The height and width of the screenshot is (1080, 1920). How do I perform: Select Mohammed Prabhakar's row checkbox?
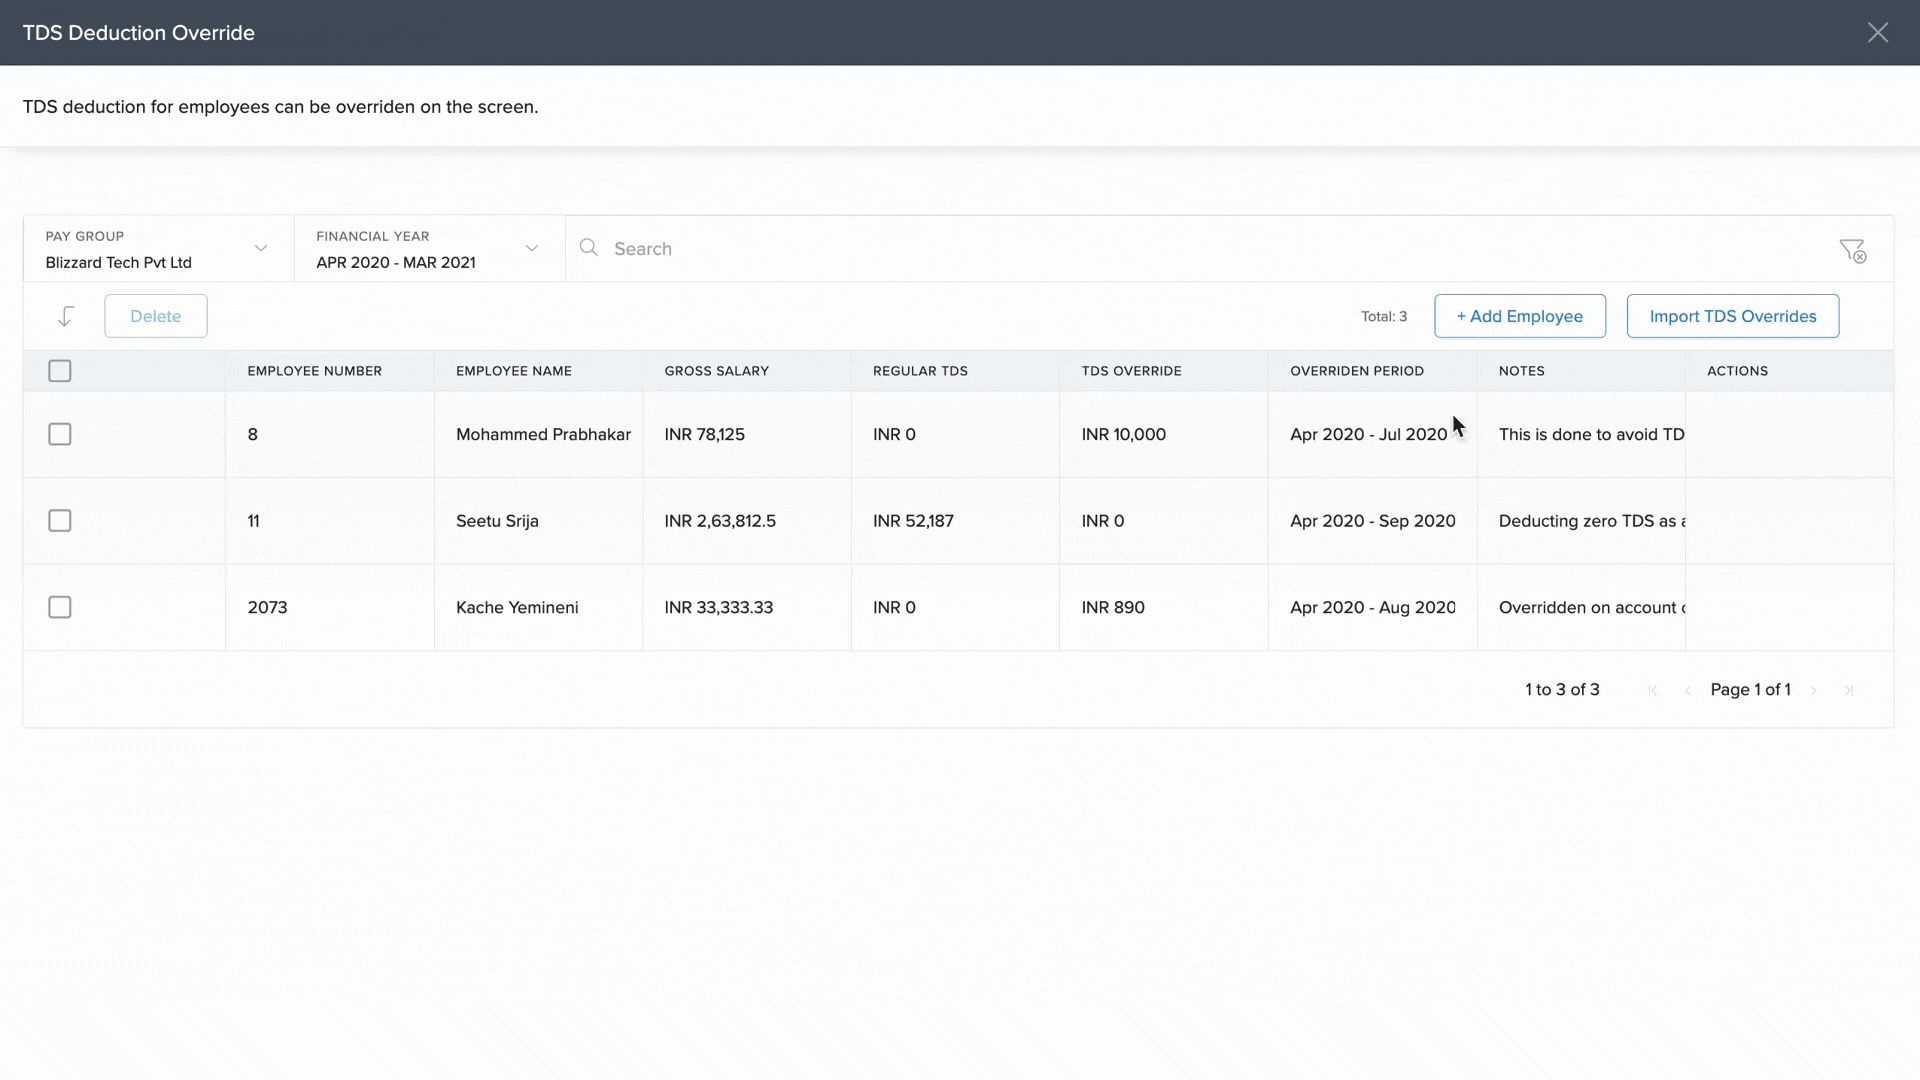60,434
